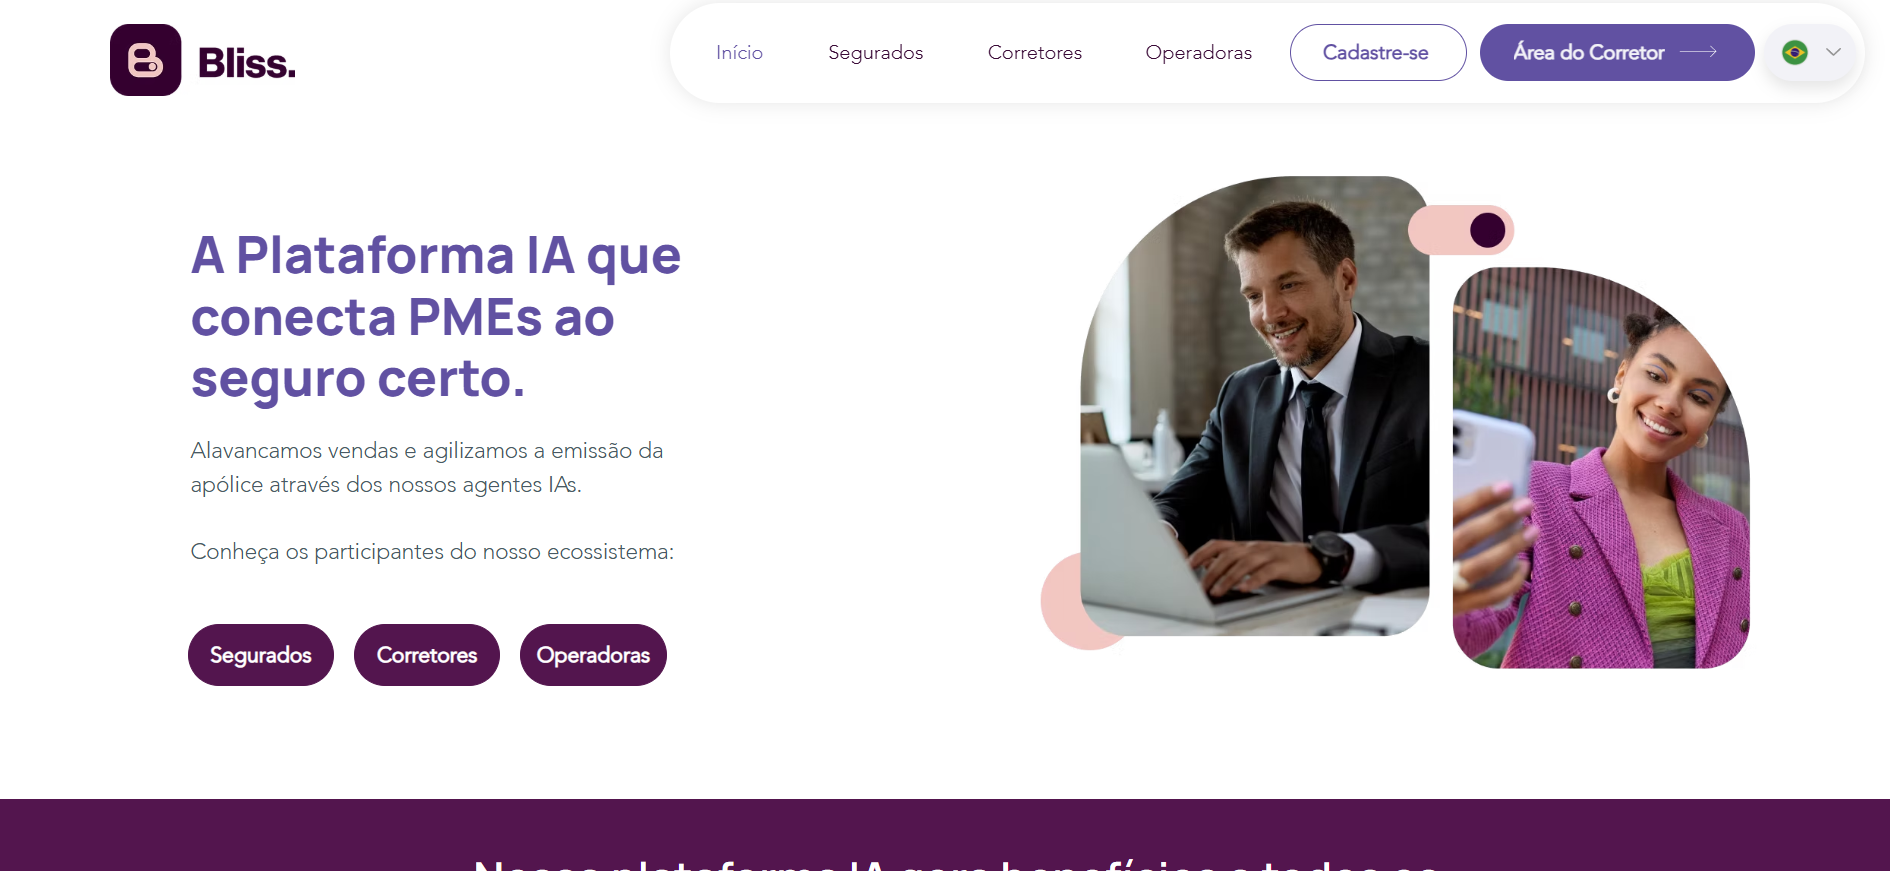Open Operadoras from the top menu
The image size is (1890, 871).
(x=1199, y=53)
